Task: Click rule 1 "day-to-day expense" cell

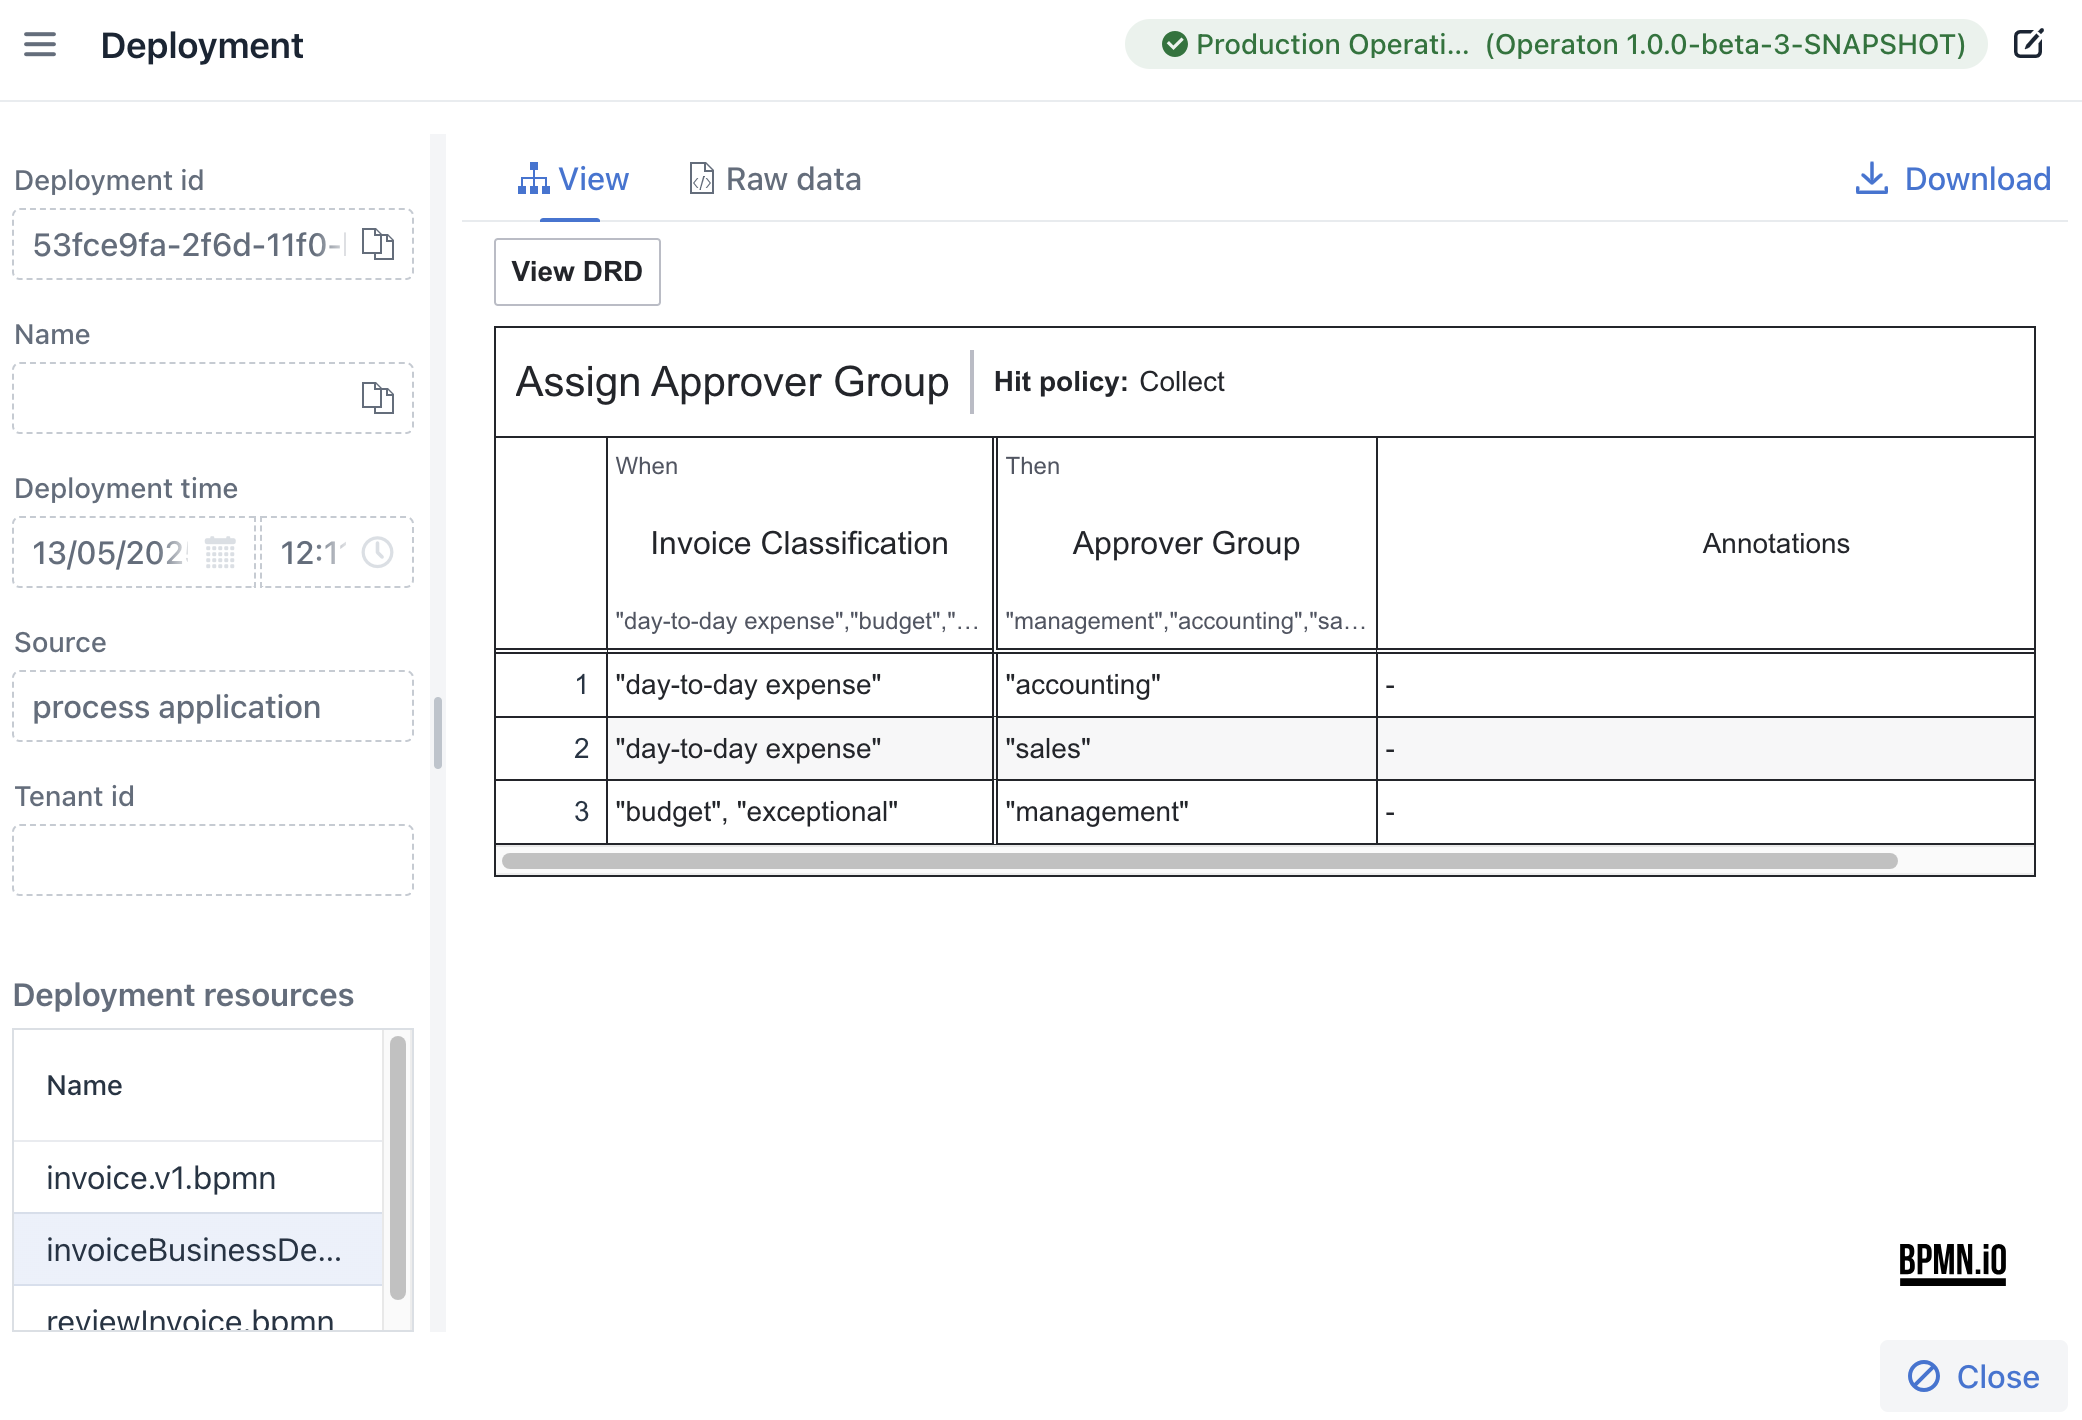Action: click(x=799, y=685)
